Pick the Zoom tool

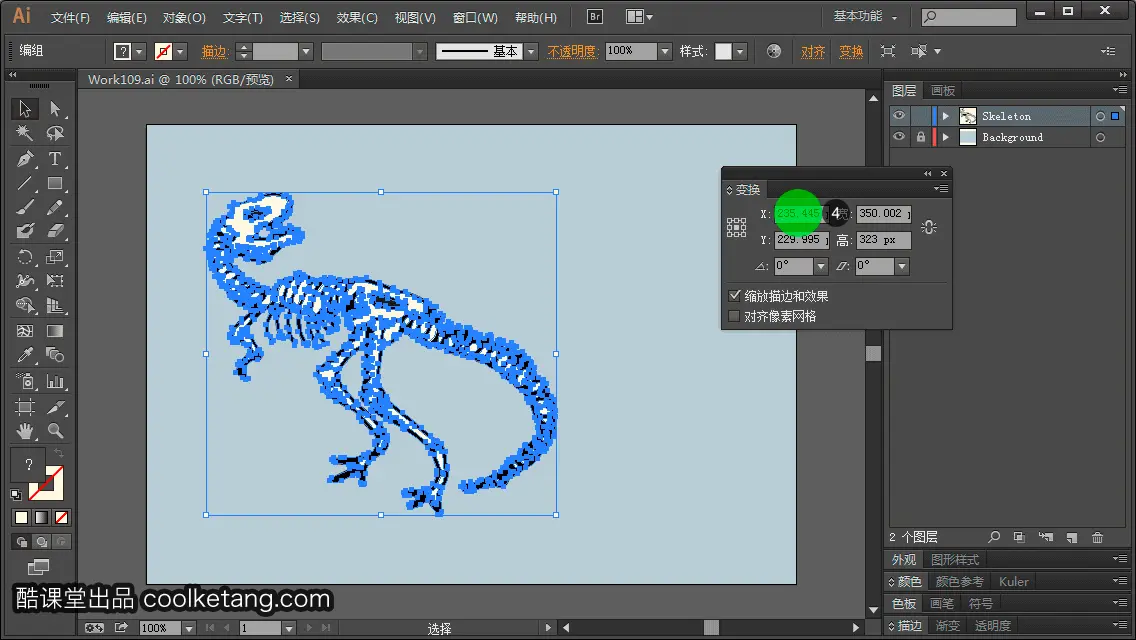tap(54, 431)
